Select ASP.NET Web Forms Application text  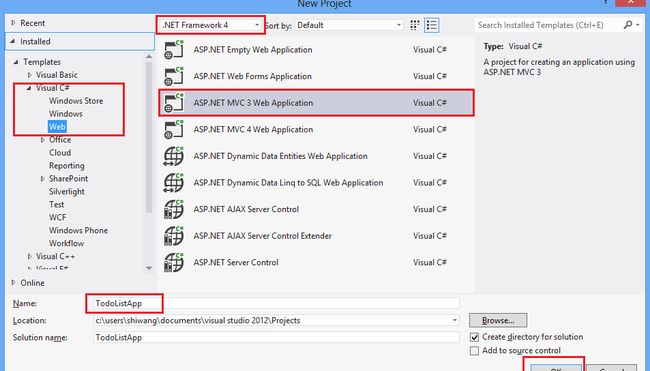(252, 76)
